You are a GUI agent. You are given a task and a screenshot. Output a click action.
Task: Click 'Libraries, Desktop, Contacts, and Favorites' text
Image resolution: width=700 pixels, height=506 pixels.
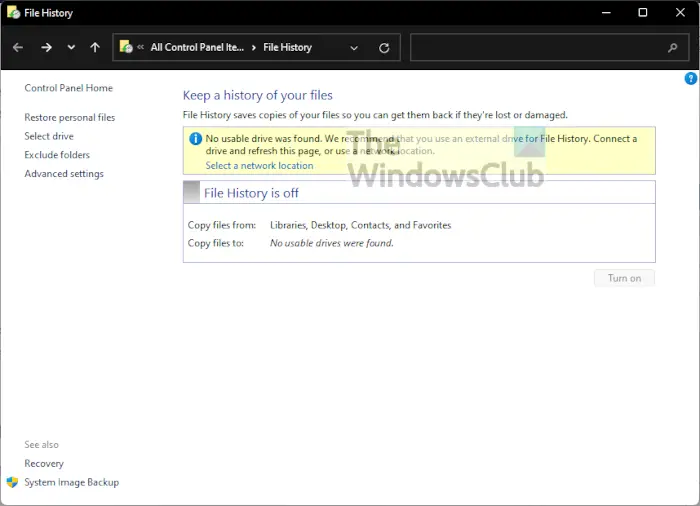(x=361, y=225)
